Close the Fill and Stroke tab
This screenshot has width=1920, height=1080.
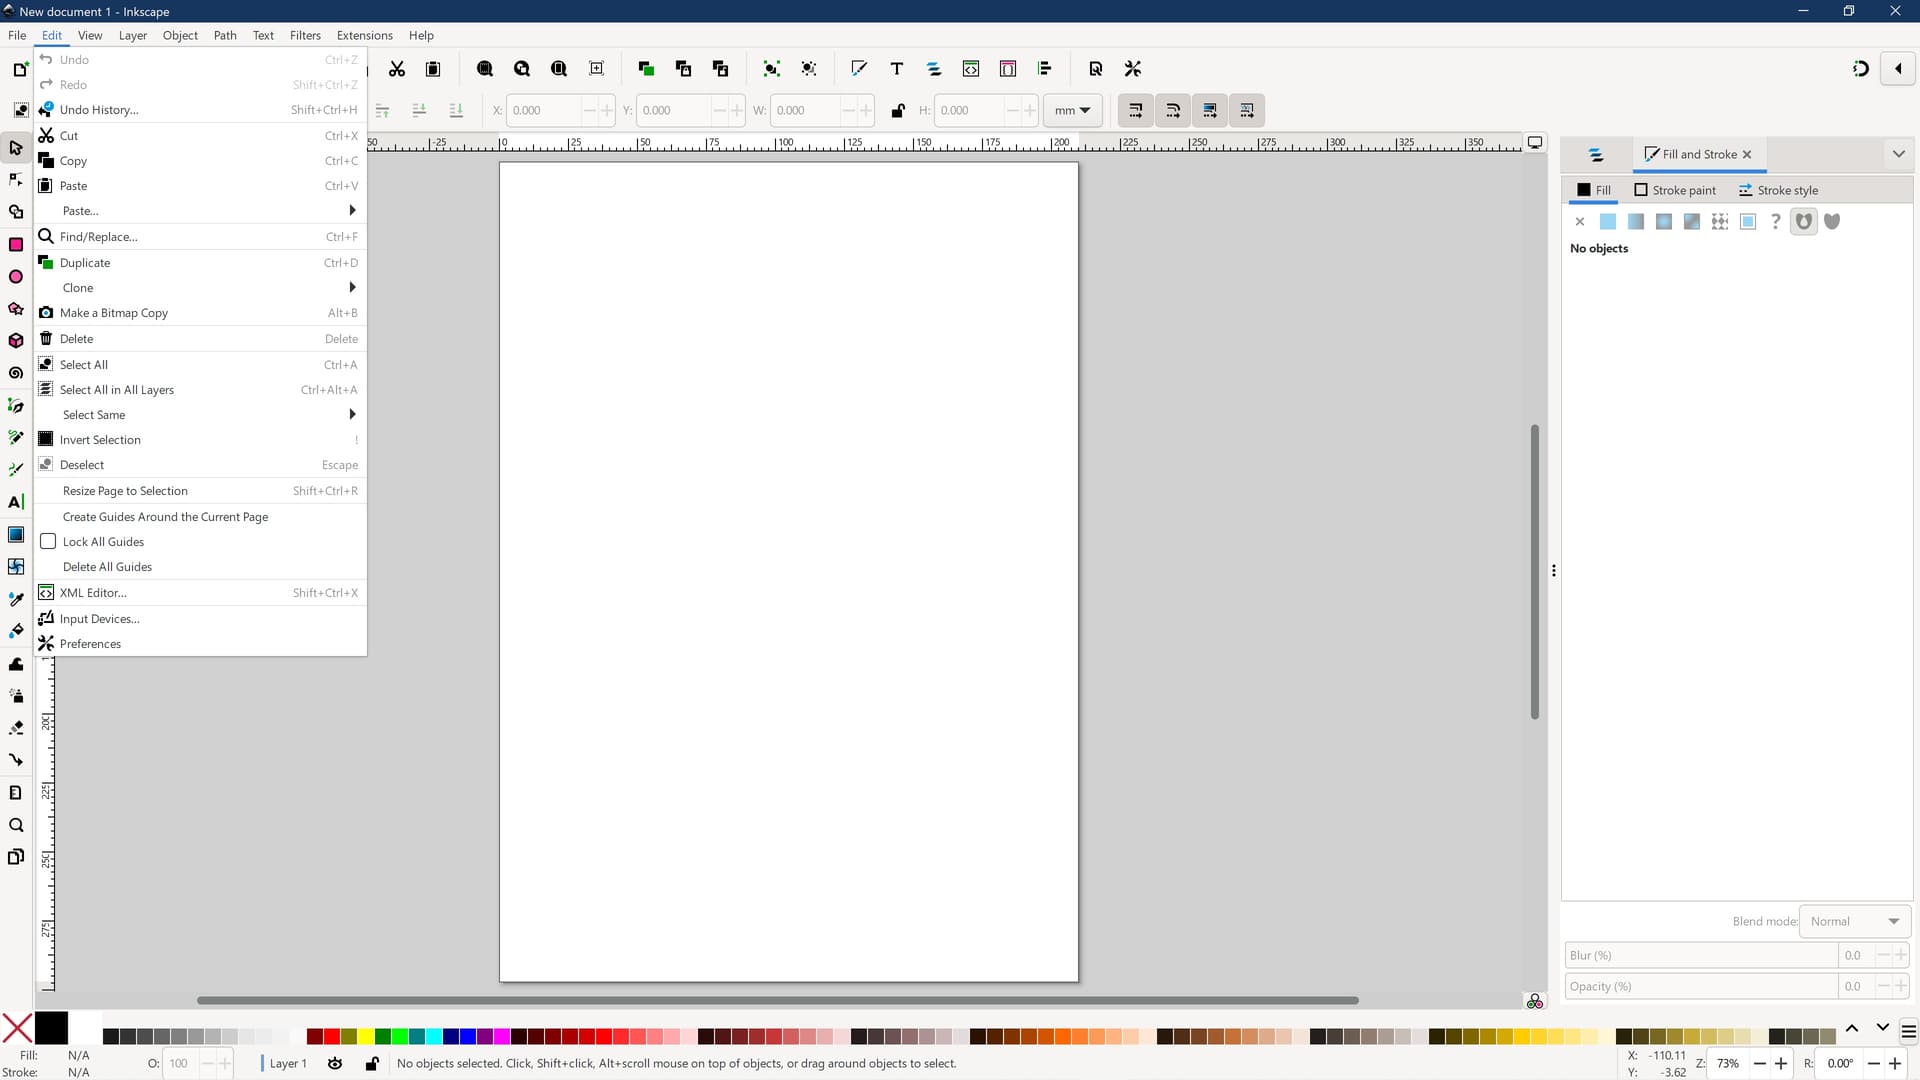[1747, 155]
